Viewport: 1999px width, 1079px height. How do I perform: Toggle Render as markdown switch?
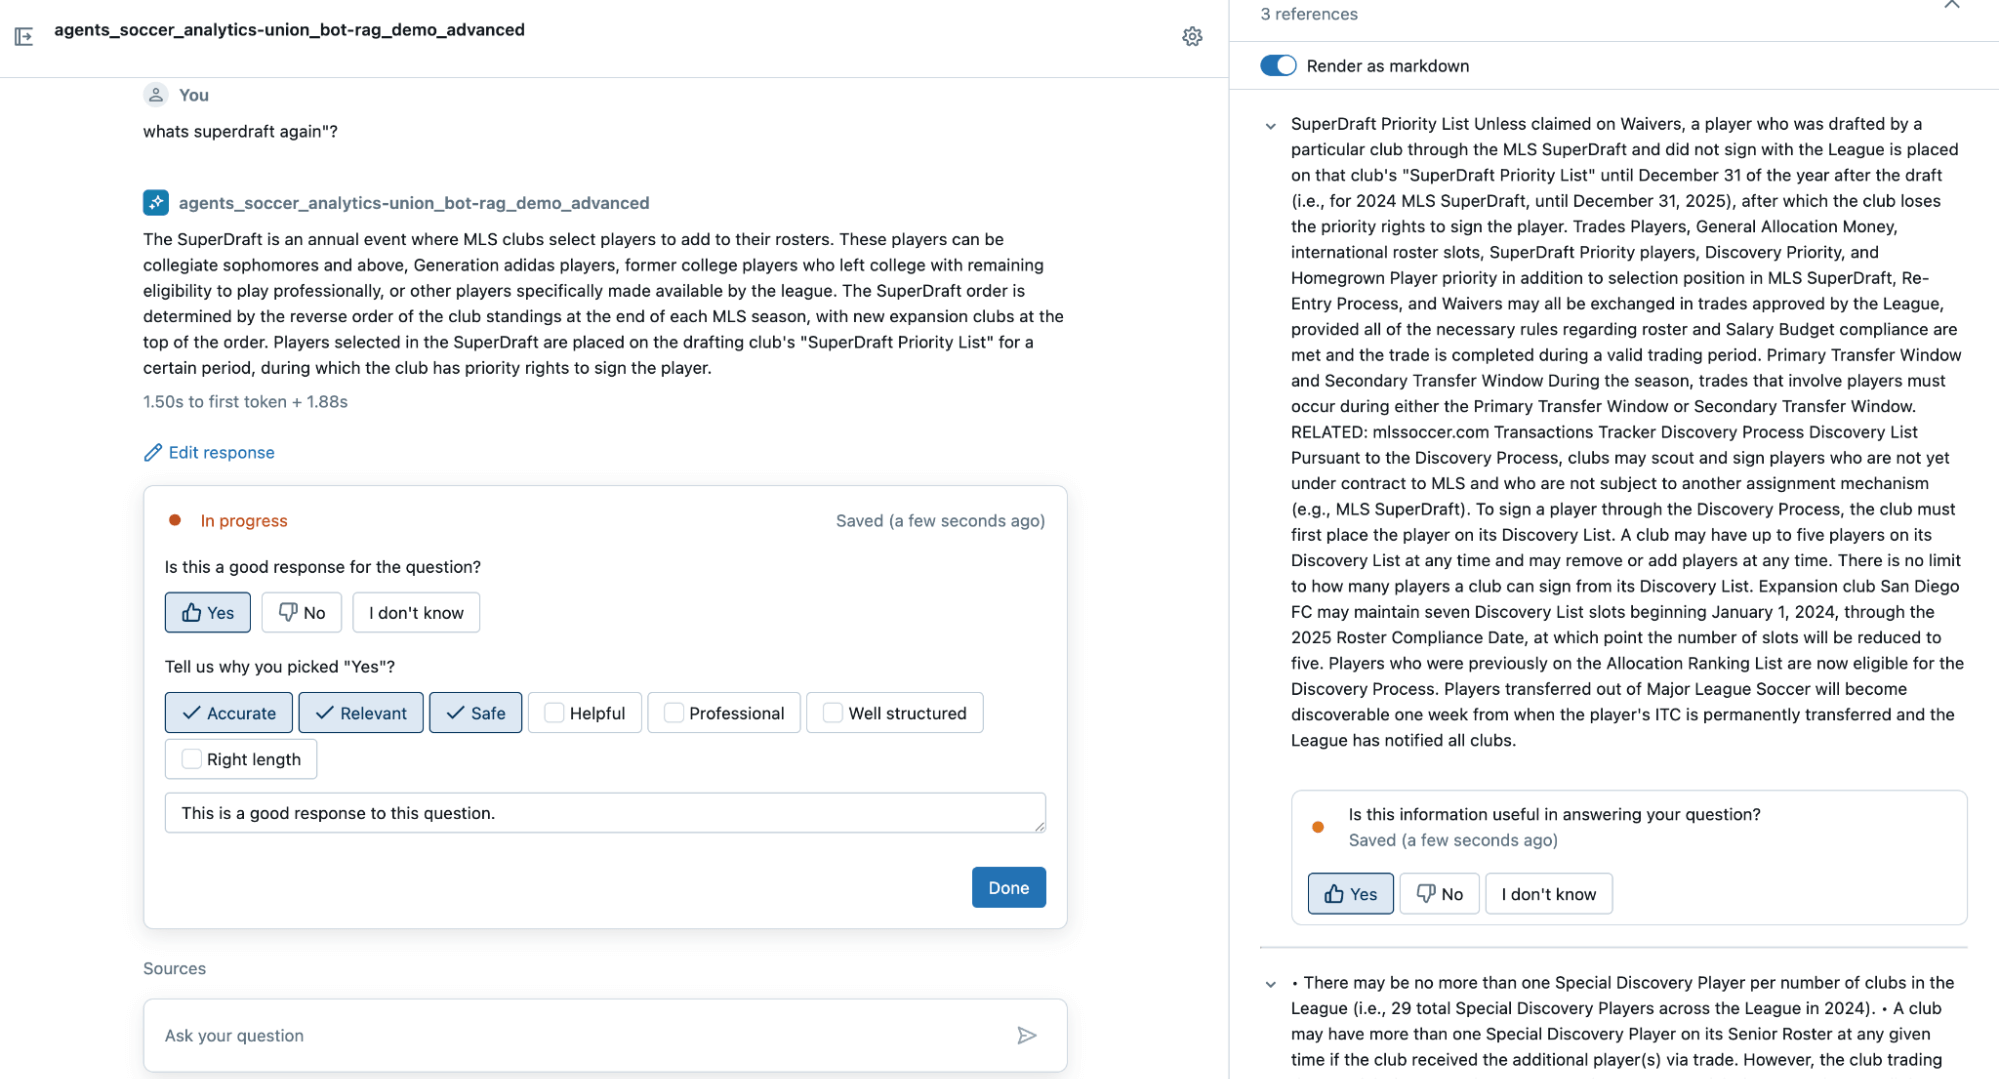coord(1278,66)
